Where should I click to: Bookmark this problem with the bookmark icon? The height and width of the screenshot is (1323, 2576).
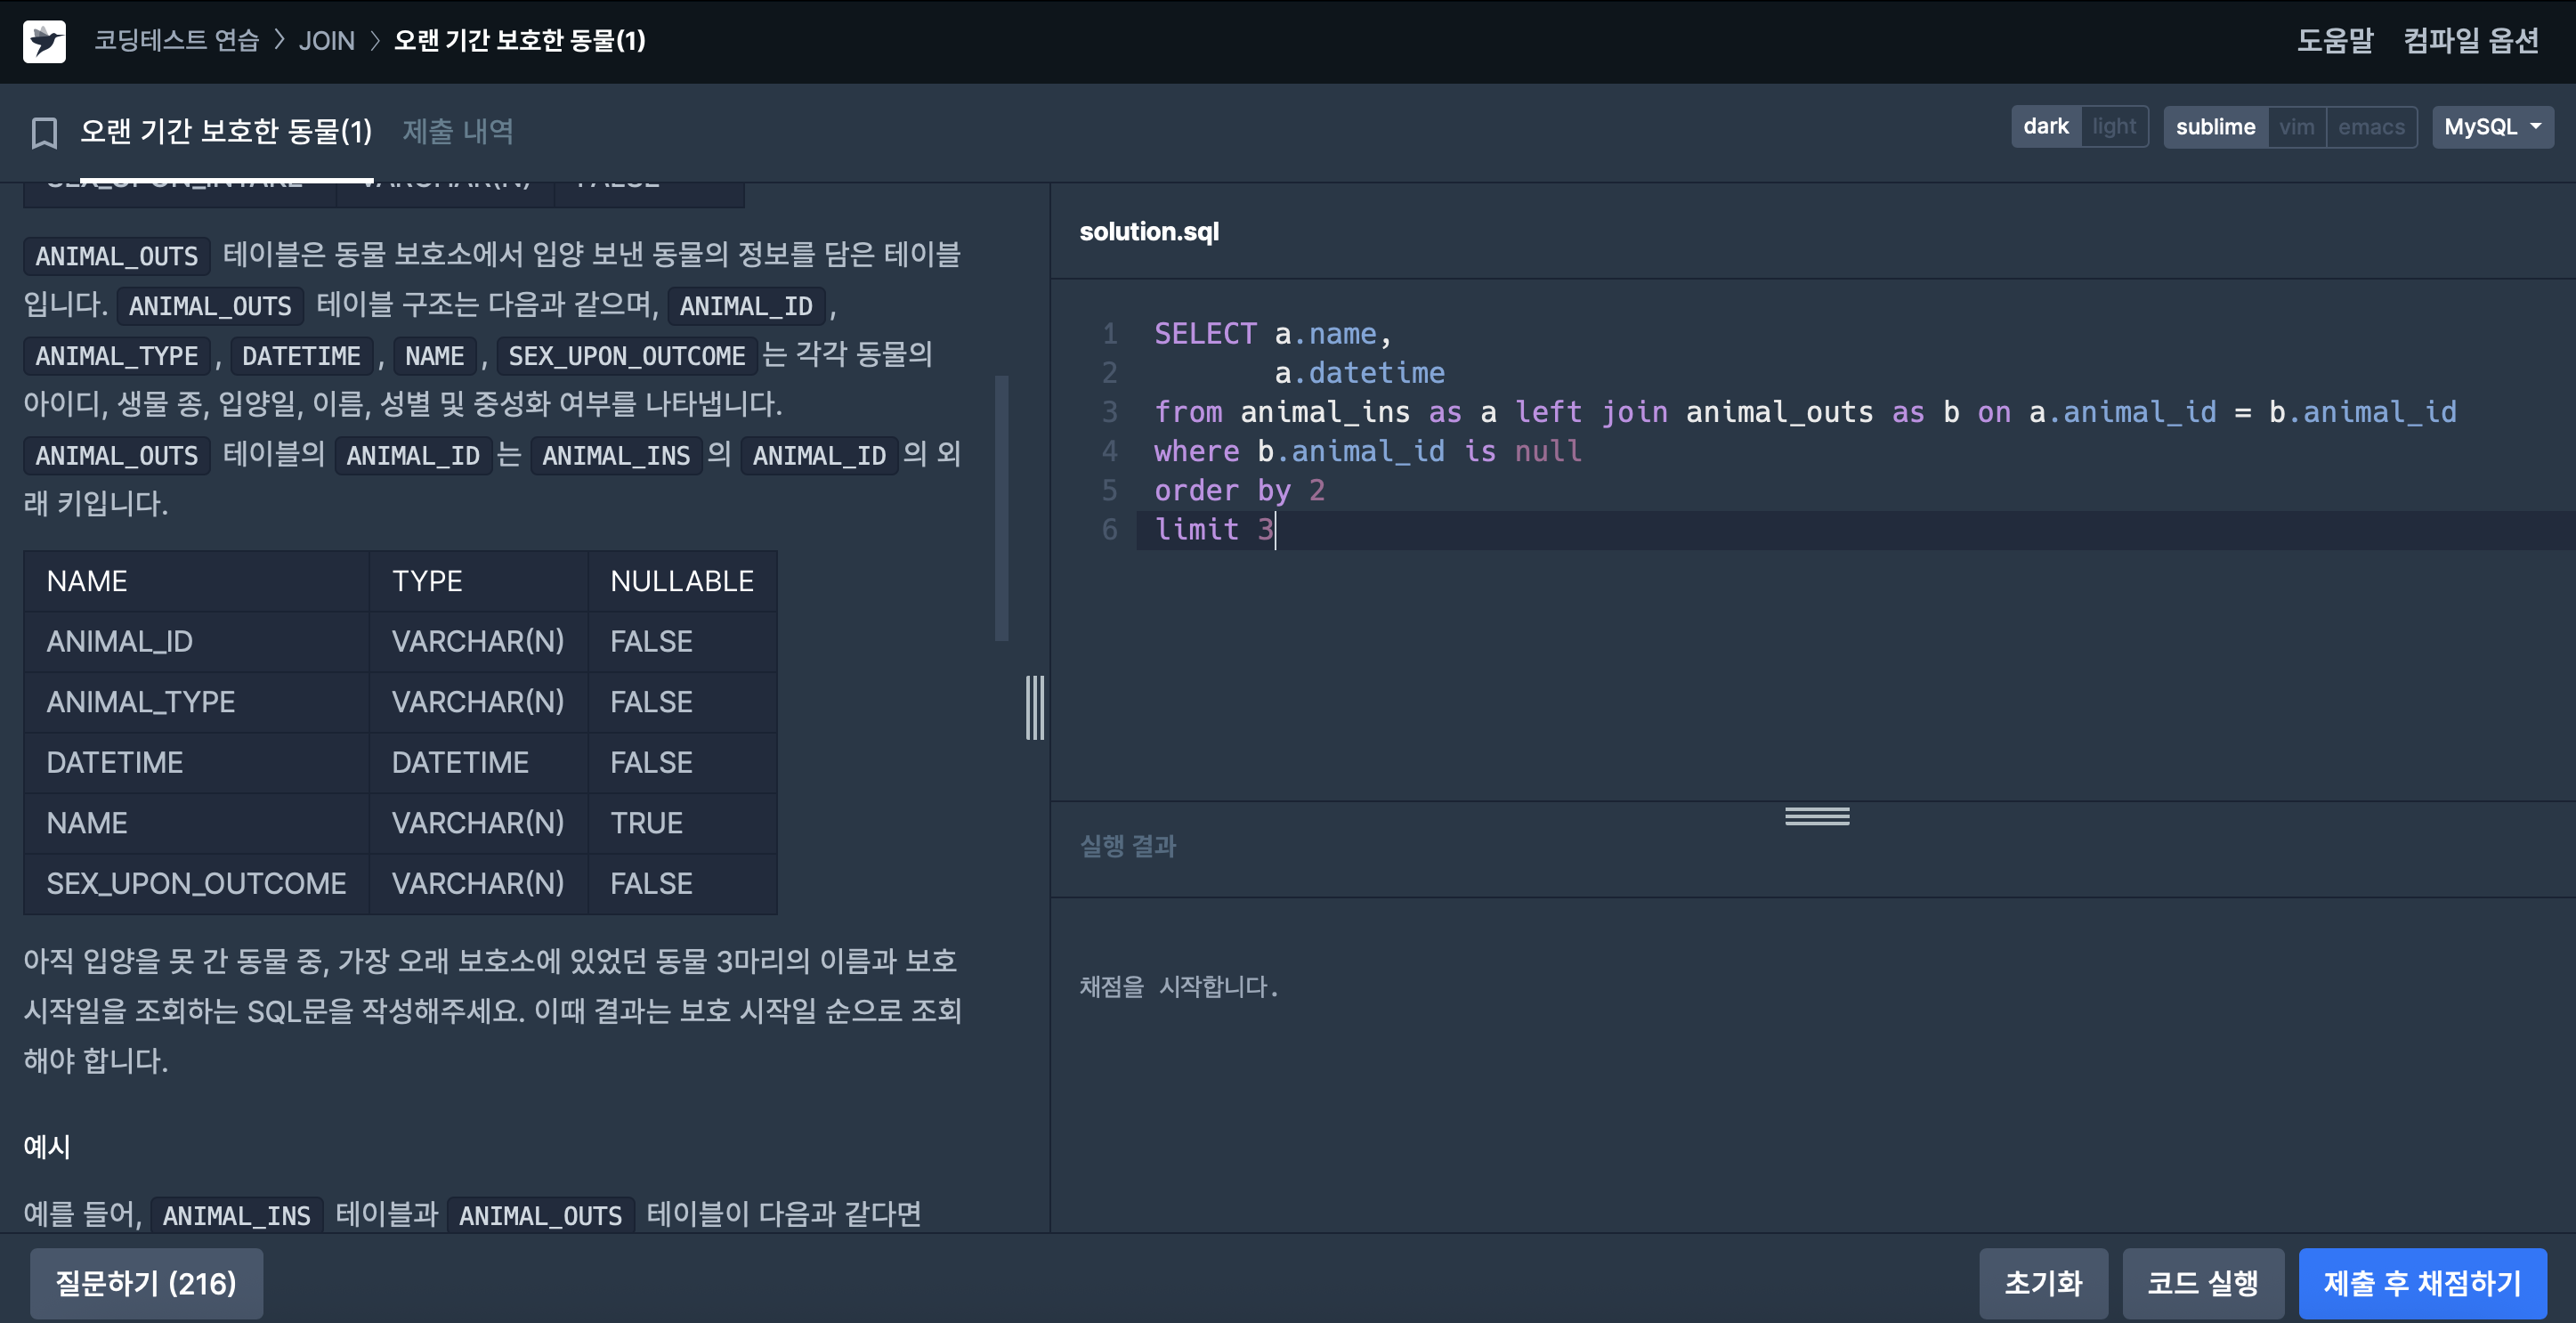click(44, 132)
